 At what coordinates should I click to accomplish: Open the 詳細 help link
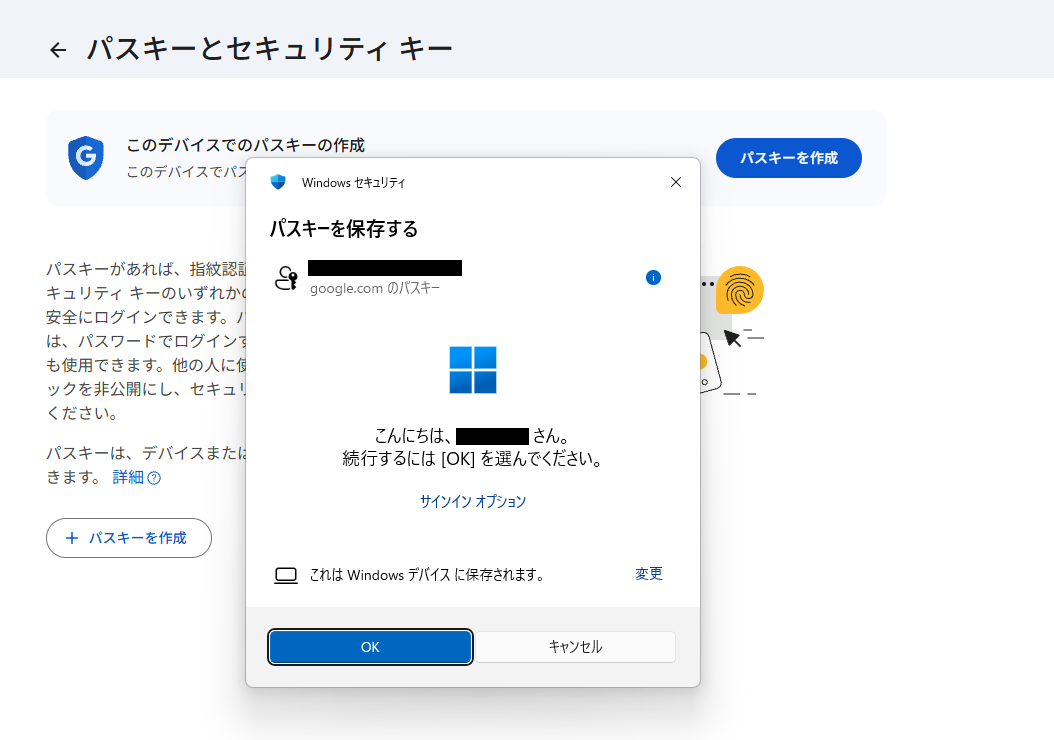128,477
